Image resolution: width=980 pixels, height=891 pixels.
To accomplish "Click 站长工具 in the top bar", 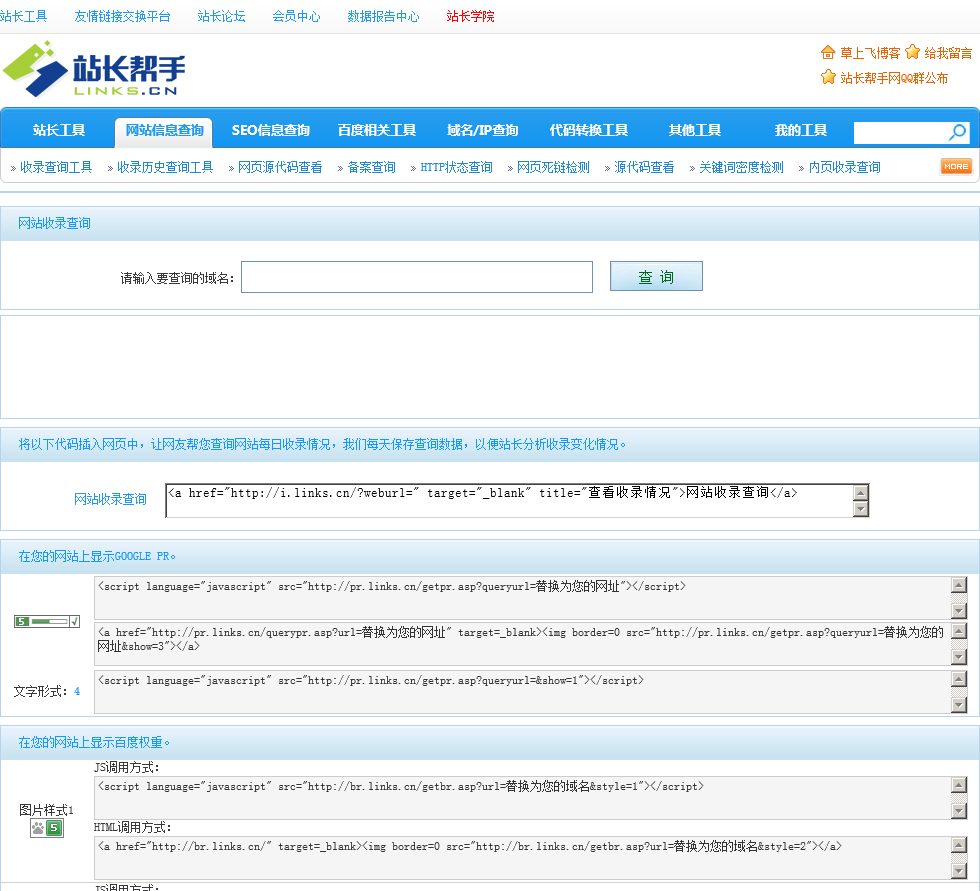I will 24,16.
